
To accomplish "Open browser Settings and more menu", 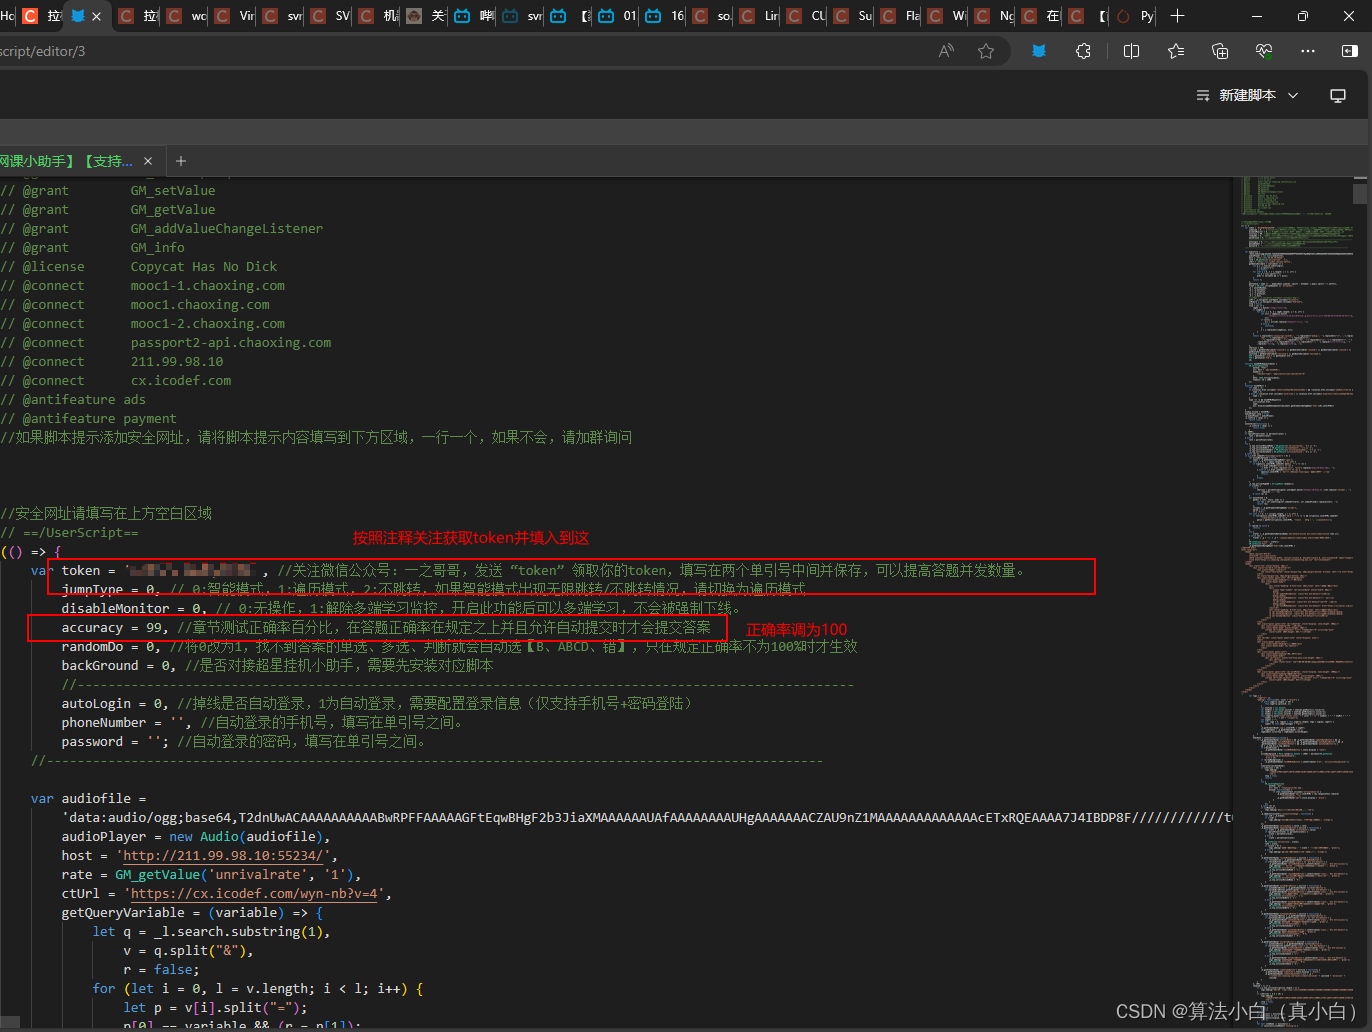I will point(1308,51).
